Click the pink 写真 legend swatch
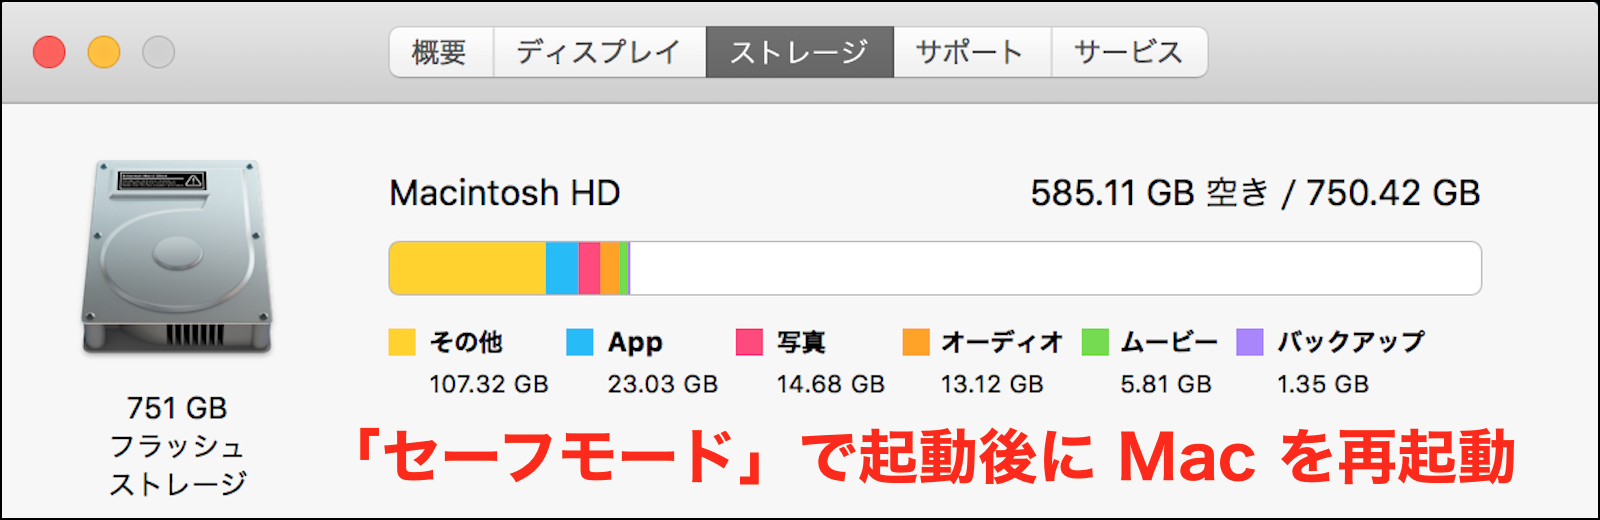The width and height of the screenshot is (1600, 520). [x=749, y=342]
